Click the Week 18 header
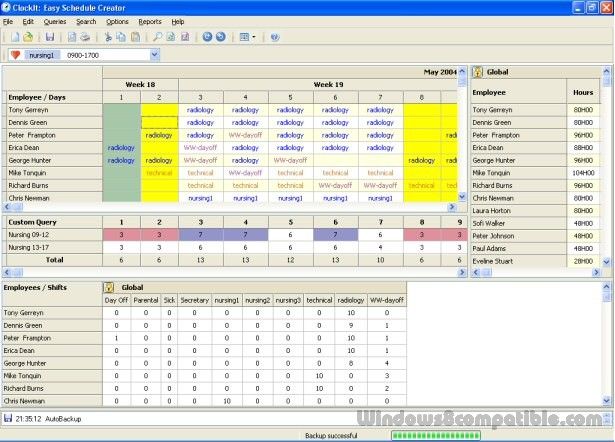 pos(140,84)
